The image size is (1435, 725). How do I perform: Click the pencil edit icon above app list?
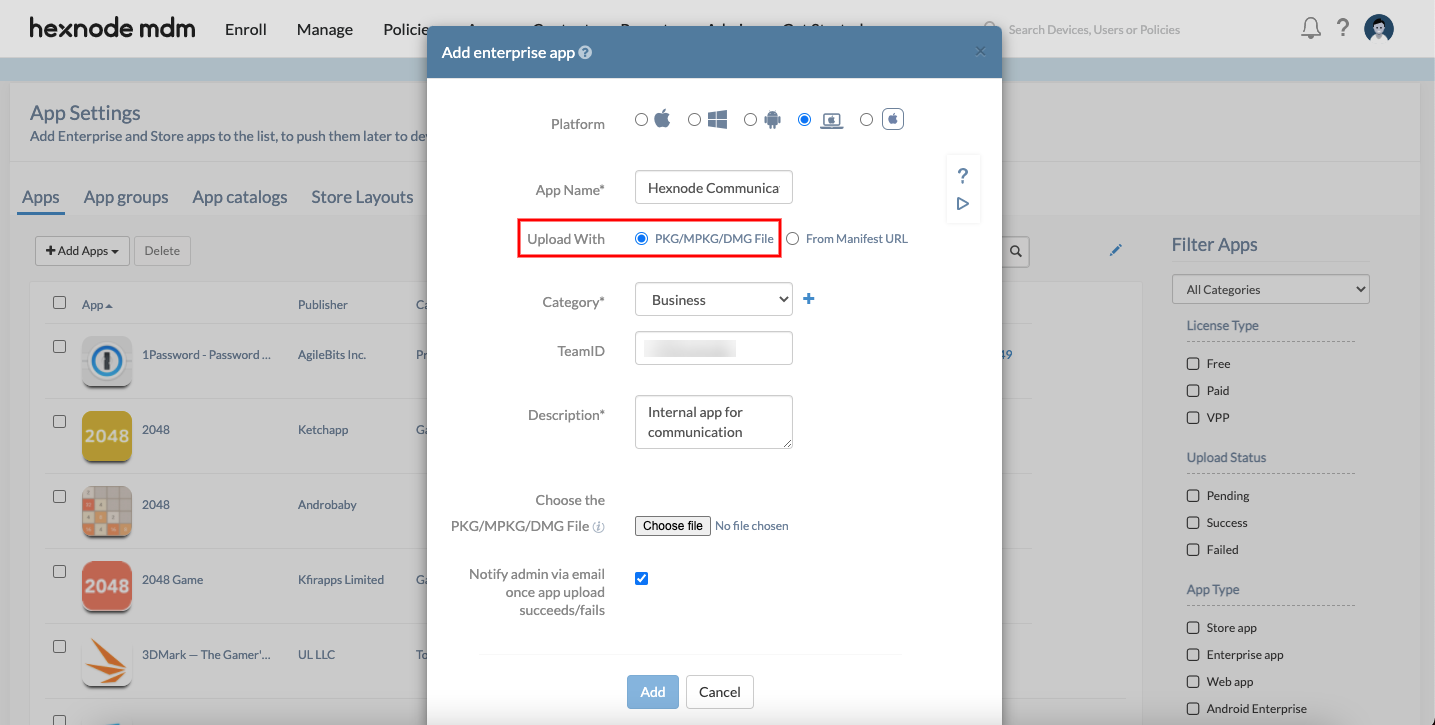[x=1116, y=250]
